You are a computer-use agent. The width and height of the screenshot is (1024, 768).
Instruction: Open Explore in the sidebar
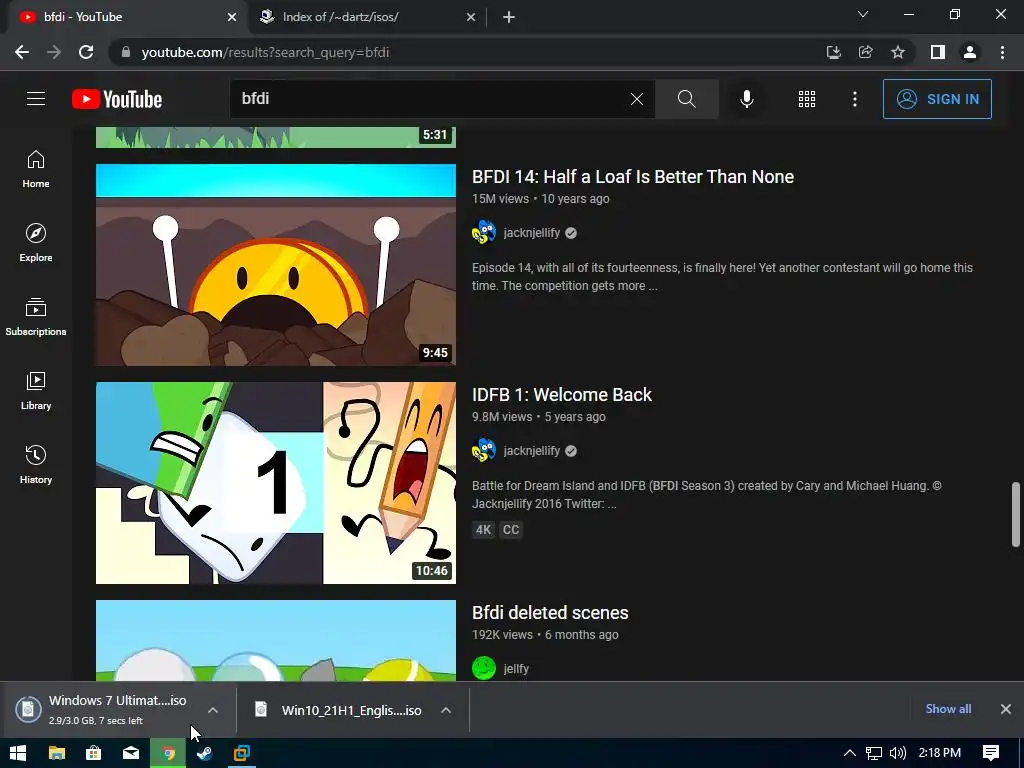pos(36,243)
